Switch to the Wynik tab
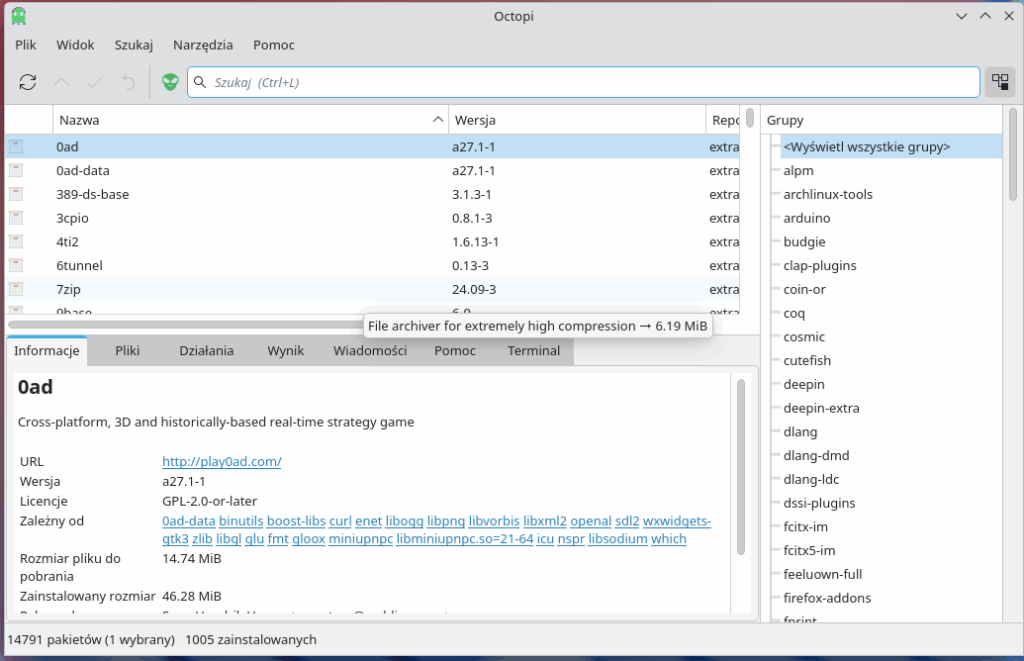Screen dimensions: 1024x661 click(x=285, y=351)
